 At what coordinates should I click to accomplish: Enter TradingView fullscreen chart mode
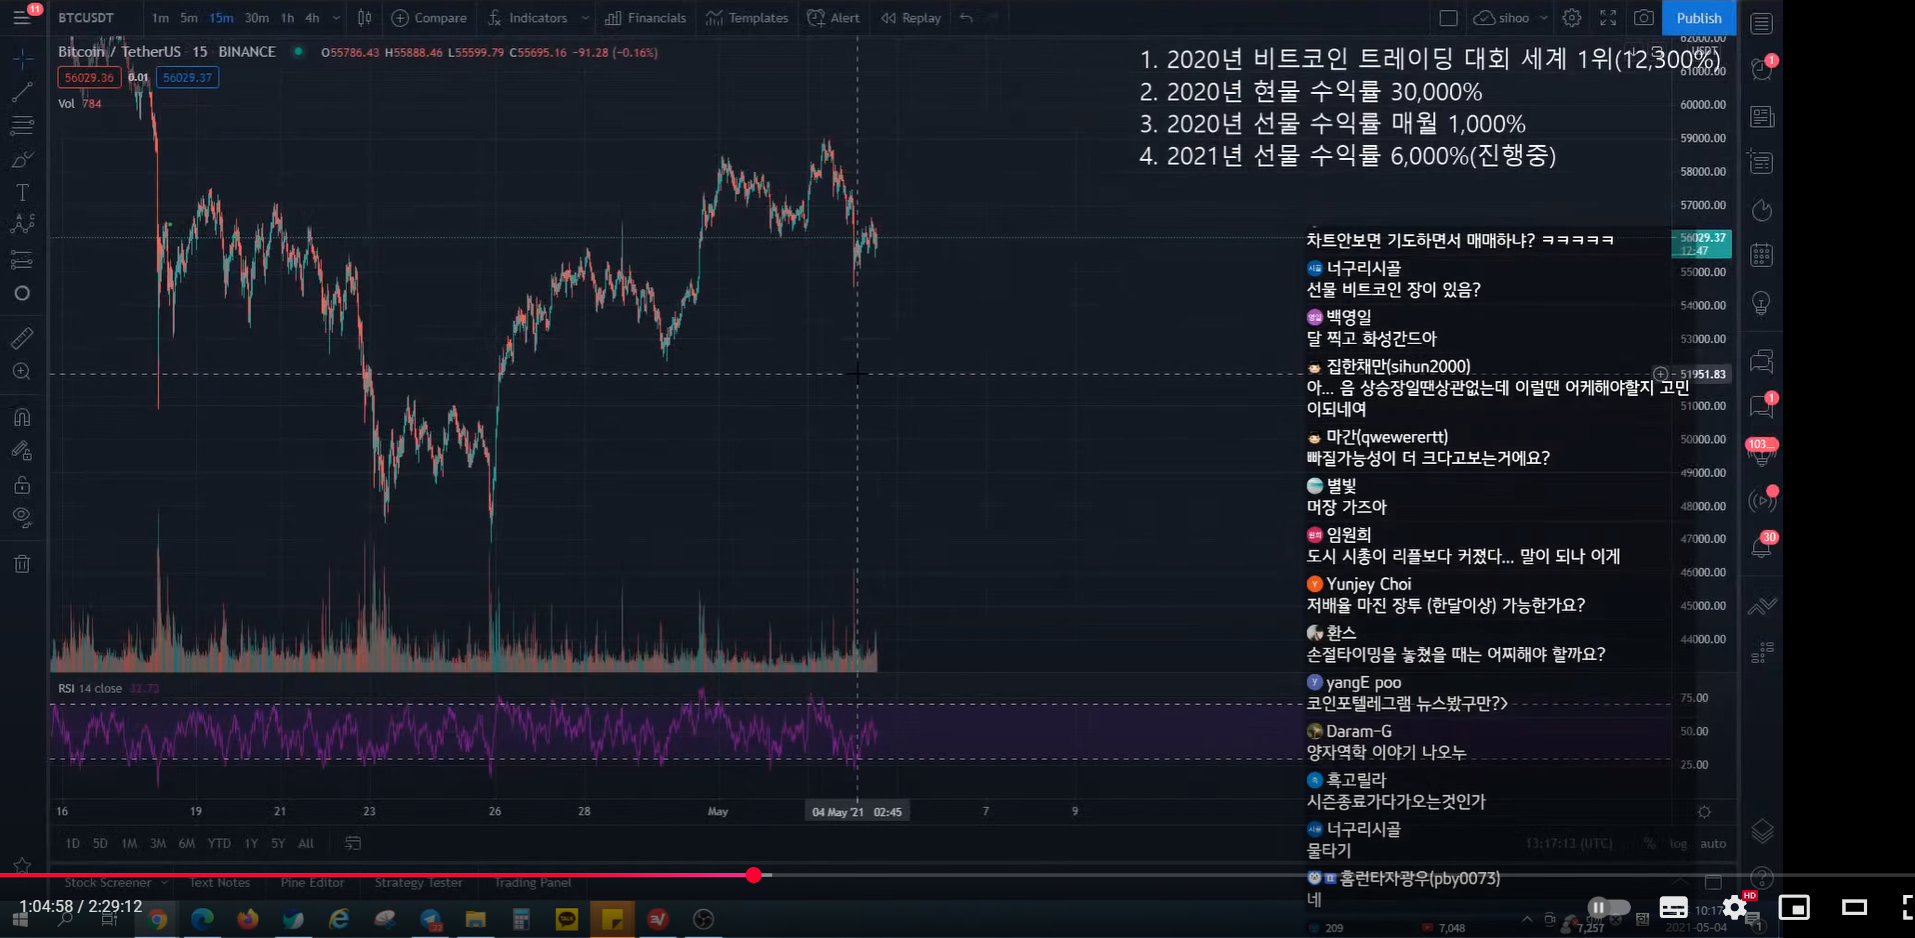point(1608,18)
